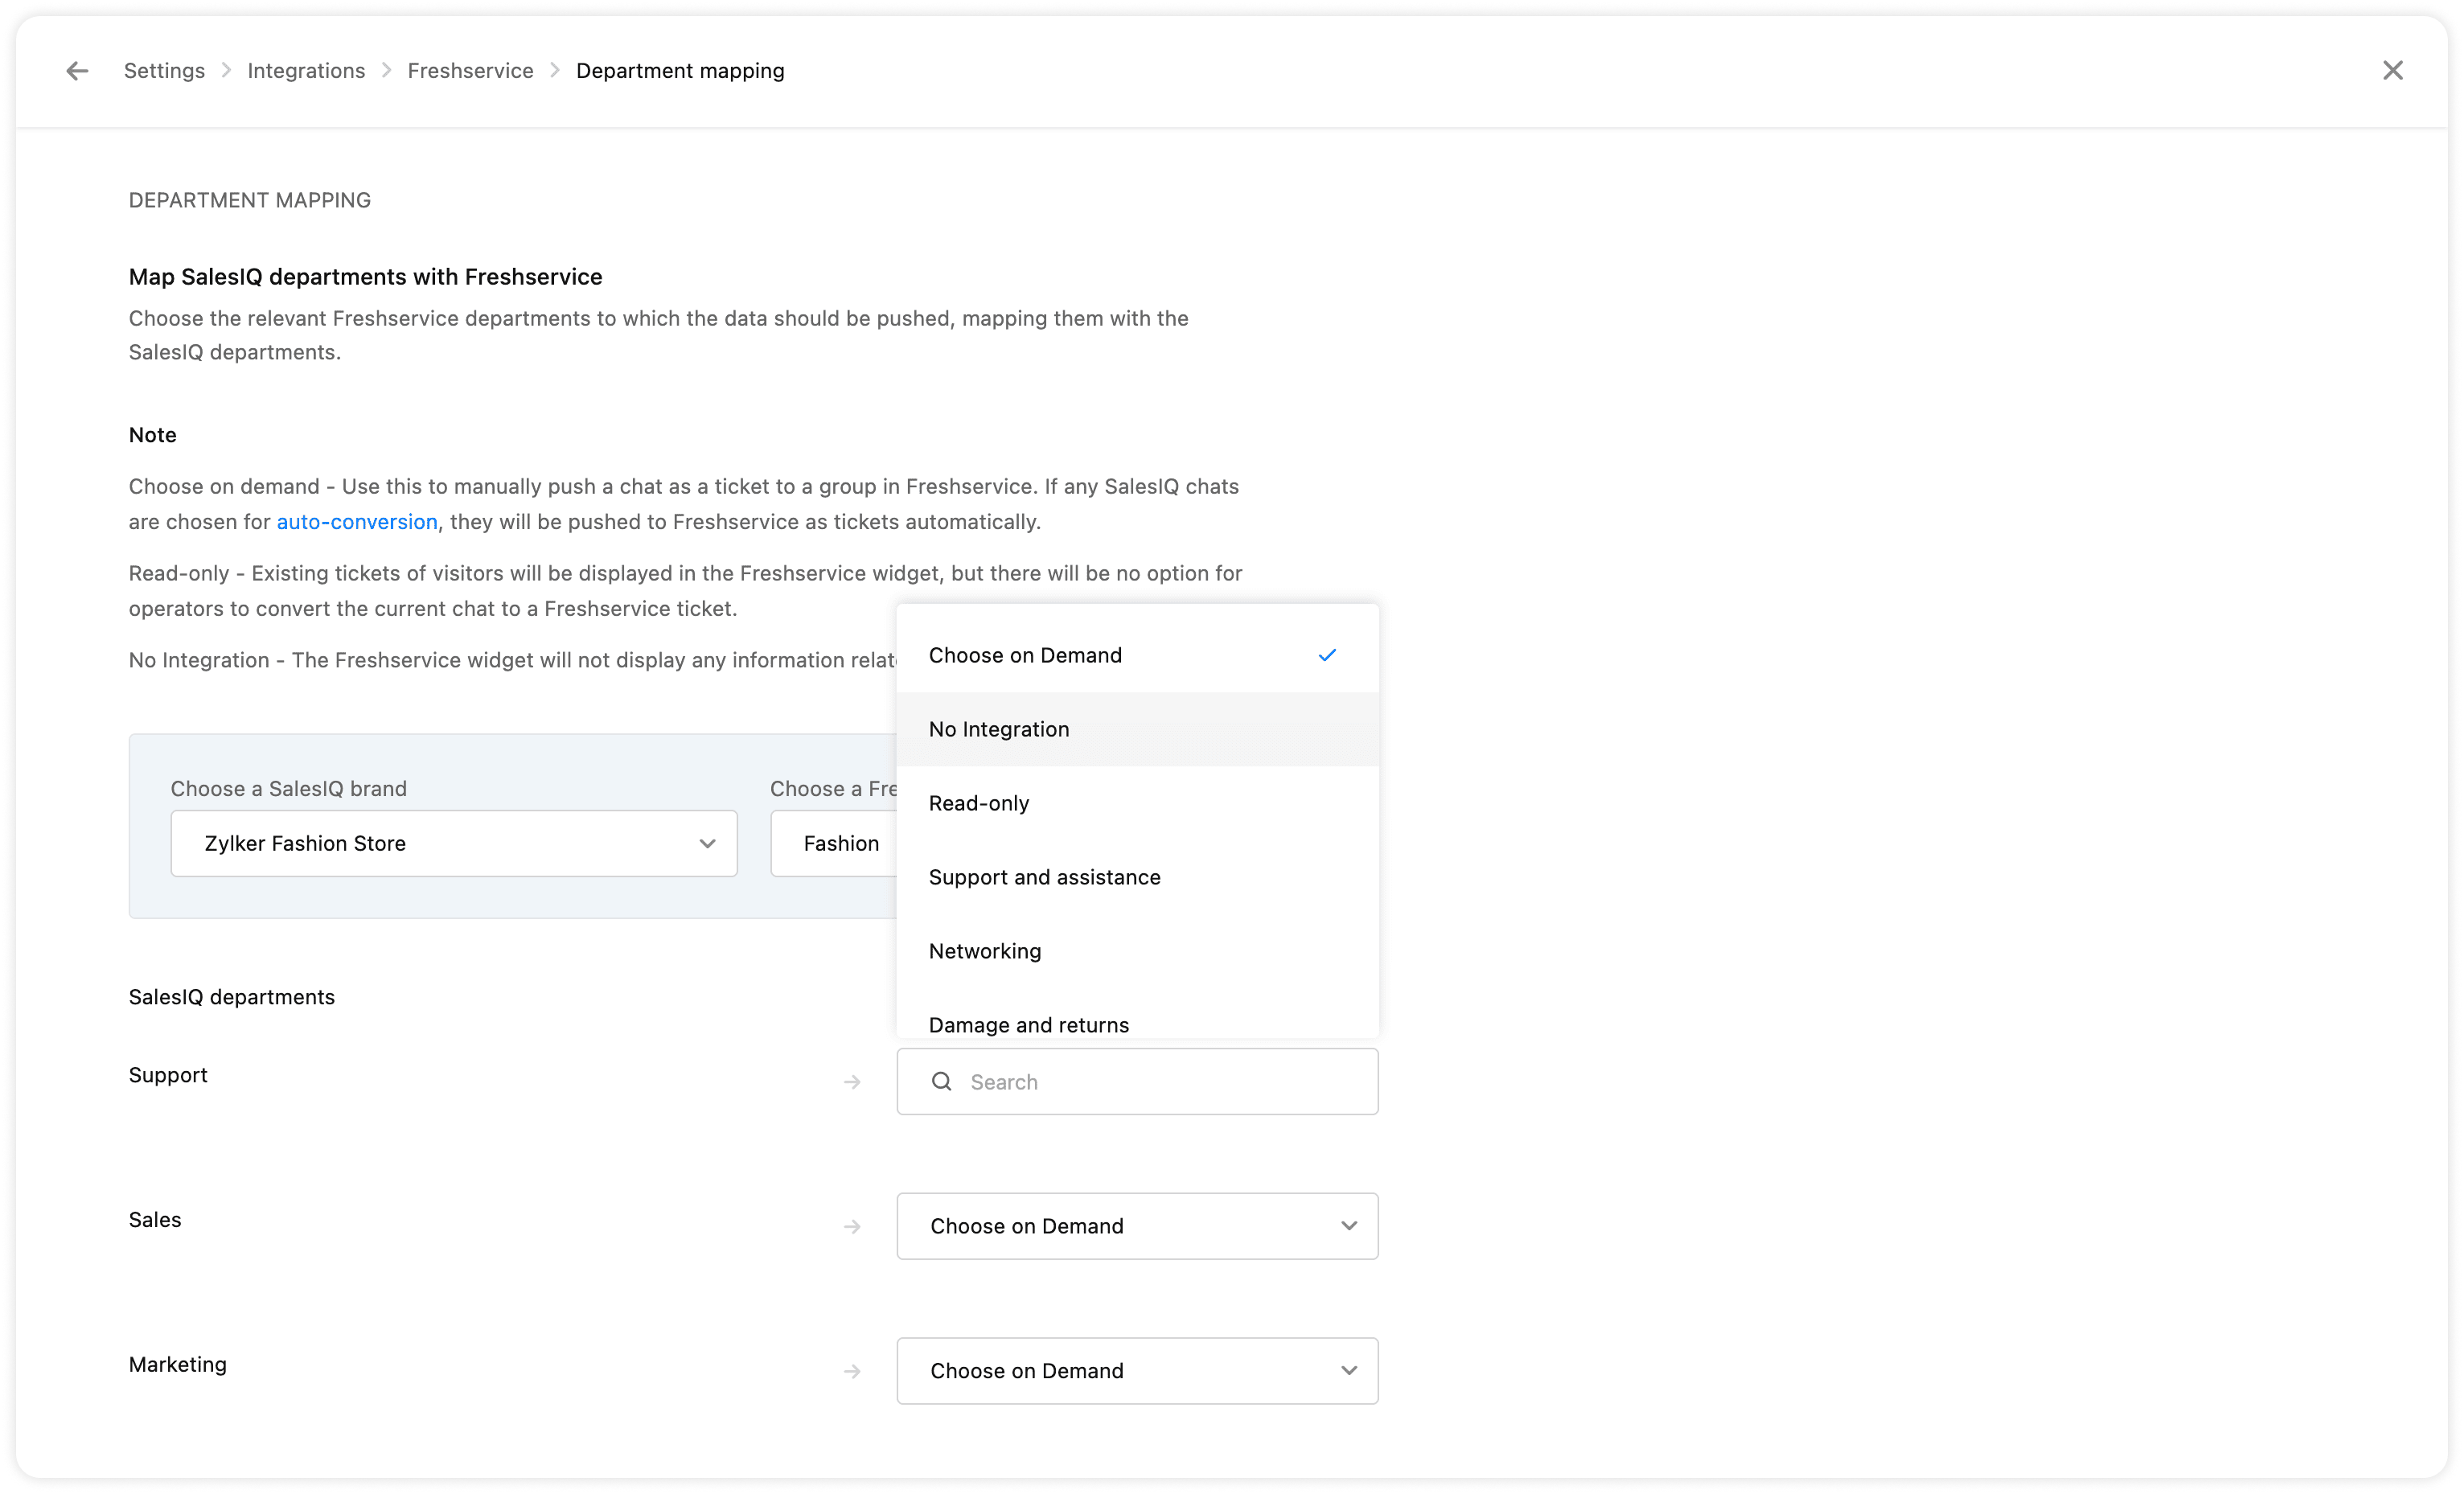The width and height of the screenshot is (2464, 1494).
Task: Navigate to Freshservice breadcrumb
Action: [x=470, y=71]
